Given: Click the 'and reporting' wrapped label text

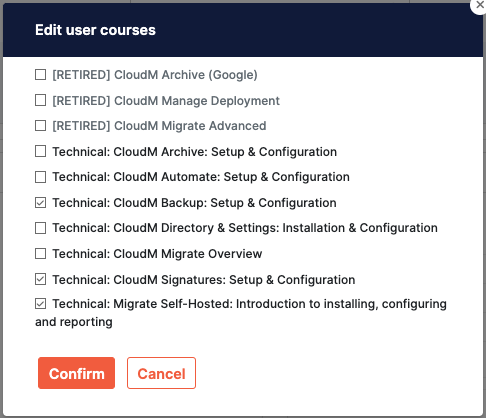Looking at the screenshot, I should (74, 322).
